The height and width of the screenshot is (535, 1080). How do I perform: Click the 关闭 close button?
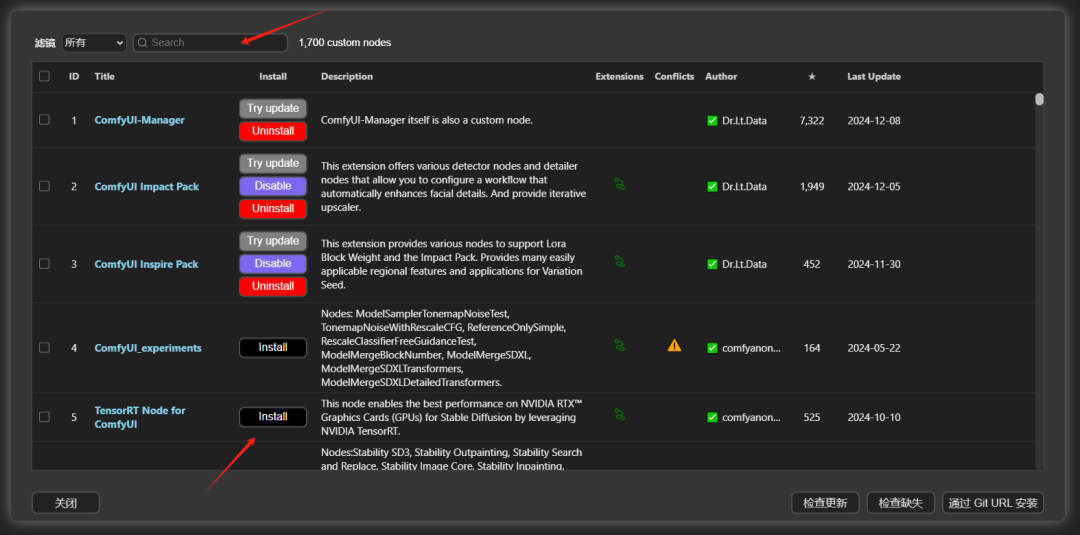coord(65,503)
